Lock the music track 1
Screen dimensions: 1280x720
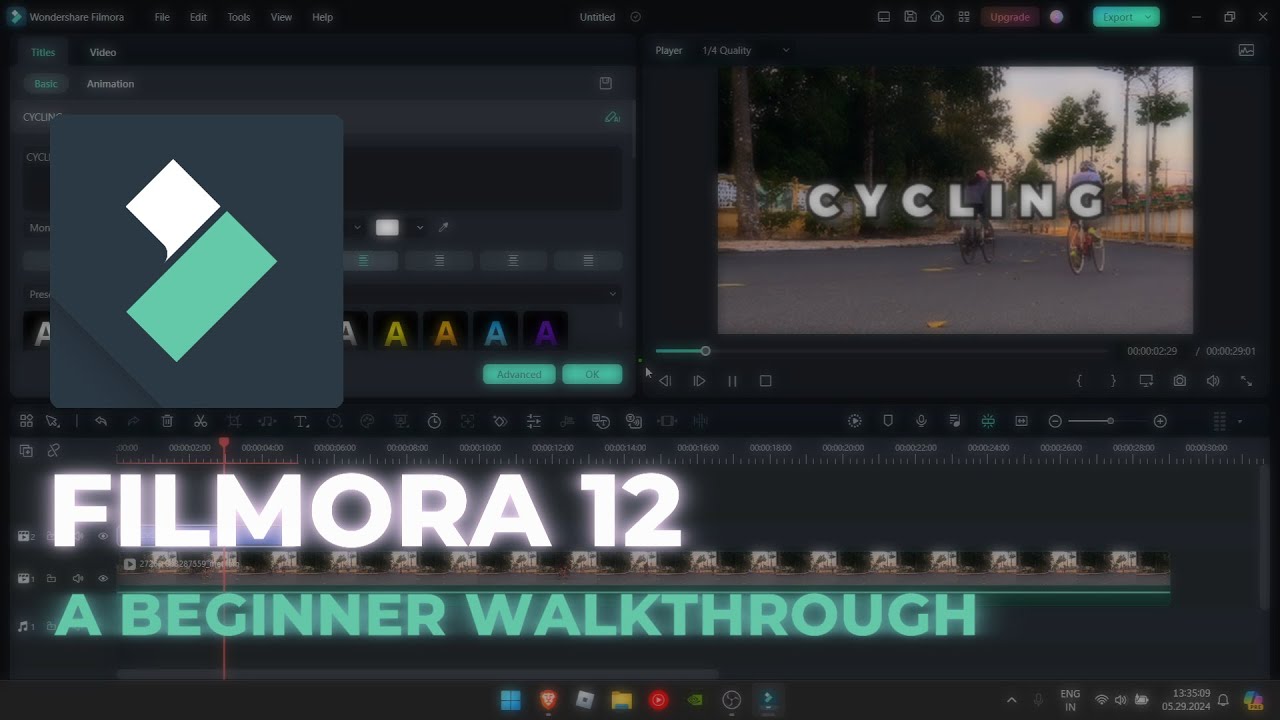pos(51,626)
